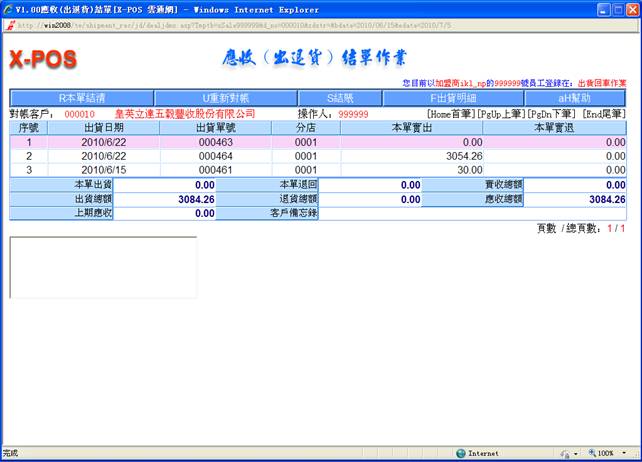Click the empty text box below the totals
This screenshot has height=462, width=642.
coord(103,267)
